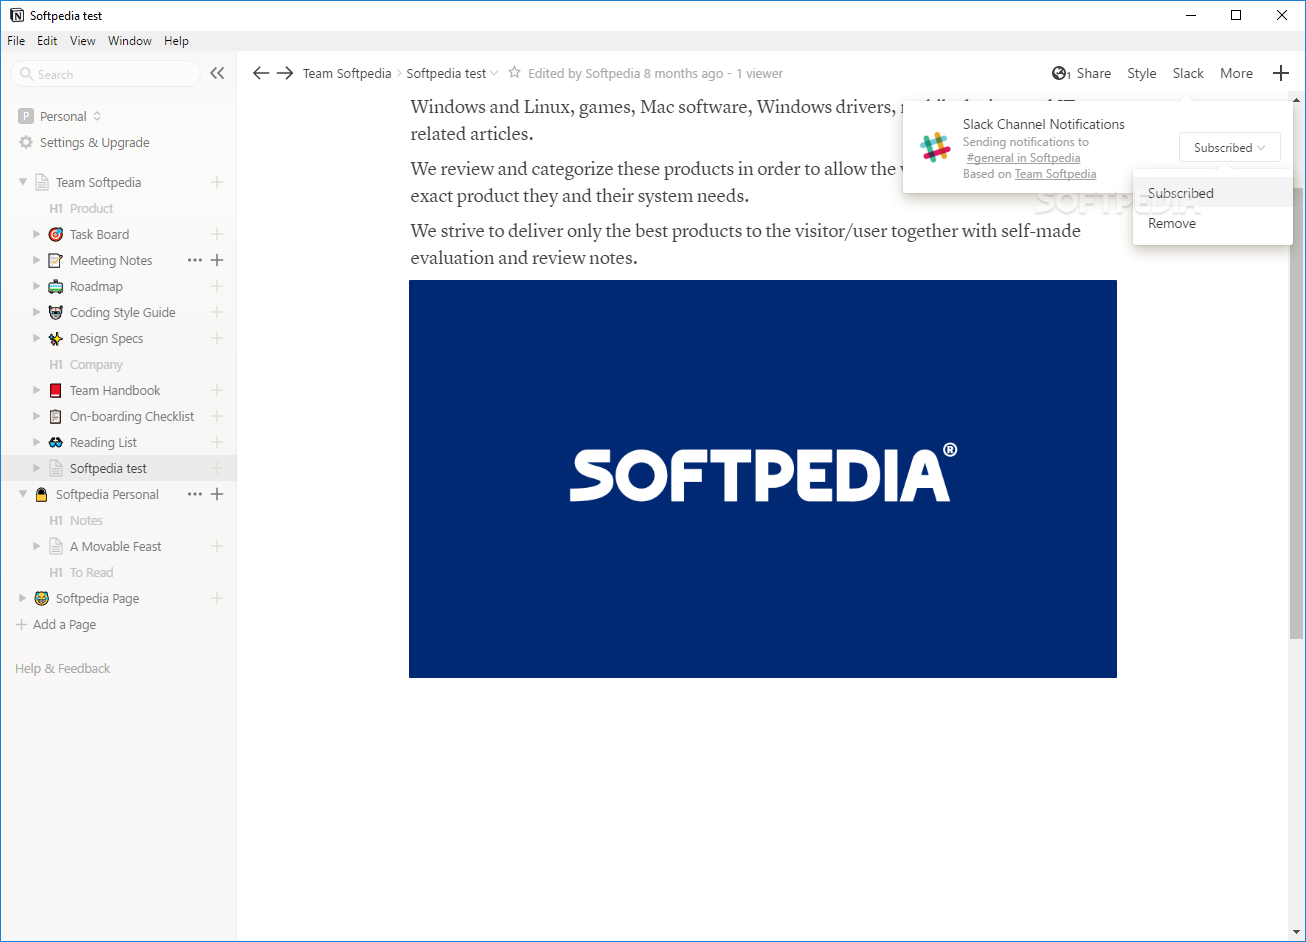1306x942 pixels.
Task: Add a subpage under Softpedia Personal
Action: coord(217,494)
